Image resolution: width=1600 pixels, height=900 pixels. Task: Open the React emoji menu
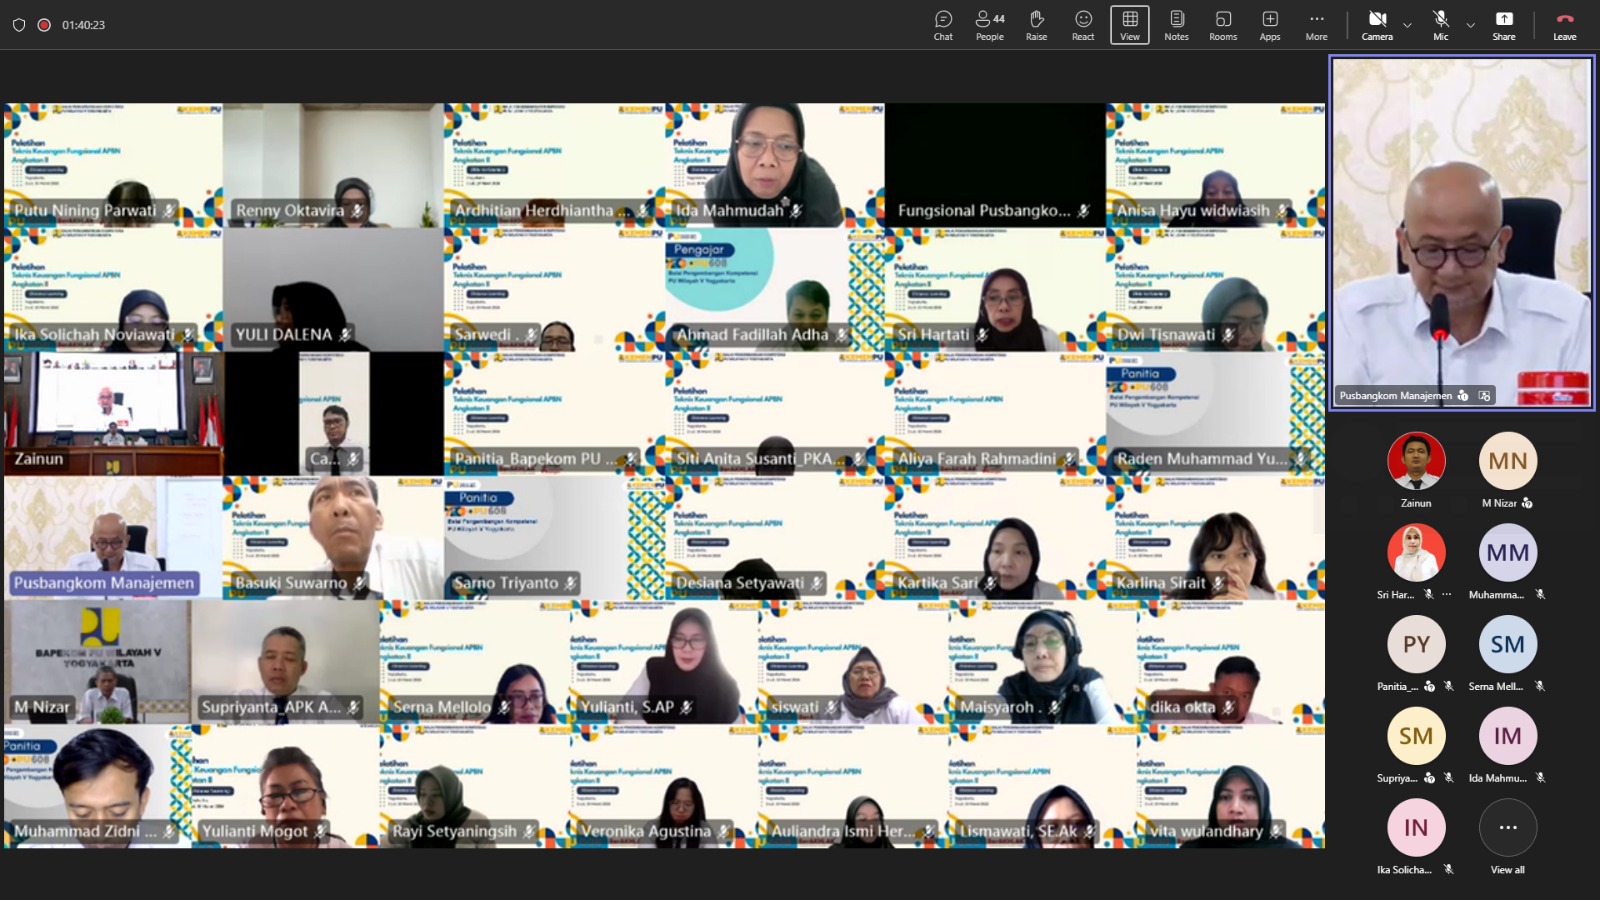1083,25
